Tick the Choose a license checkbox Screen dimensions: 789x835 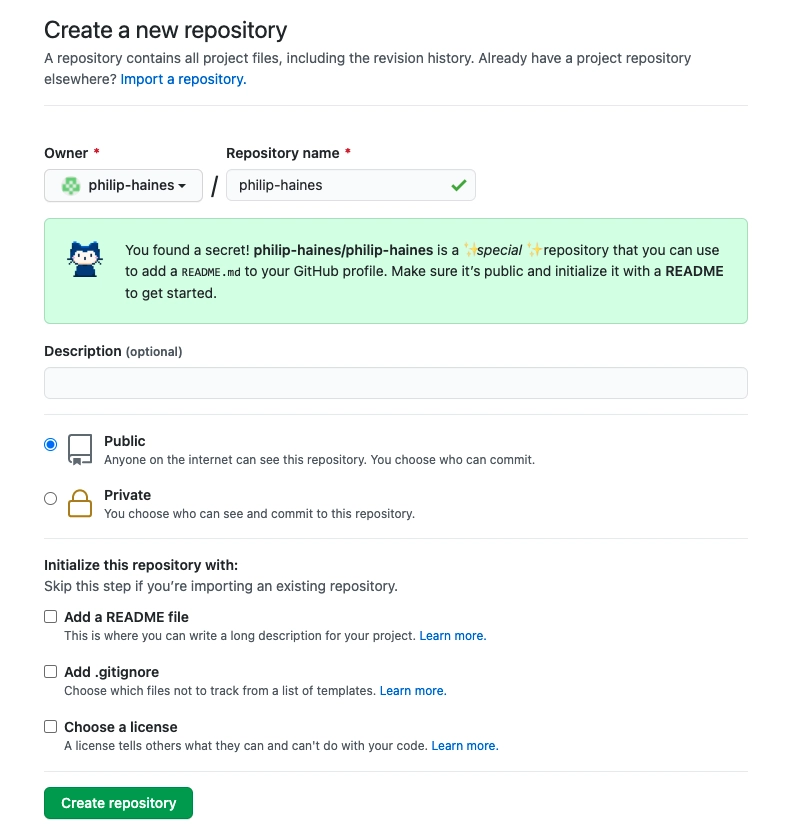tap(51, 726)
